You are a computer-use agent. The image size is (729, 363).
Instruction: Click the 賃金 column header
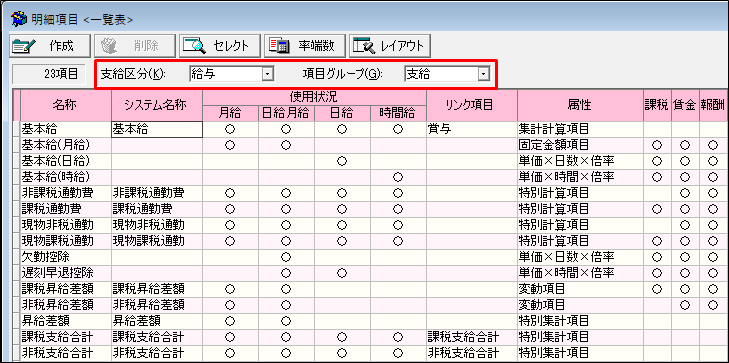(685, 106)
